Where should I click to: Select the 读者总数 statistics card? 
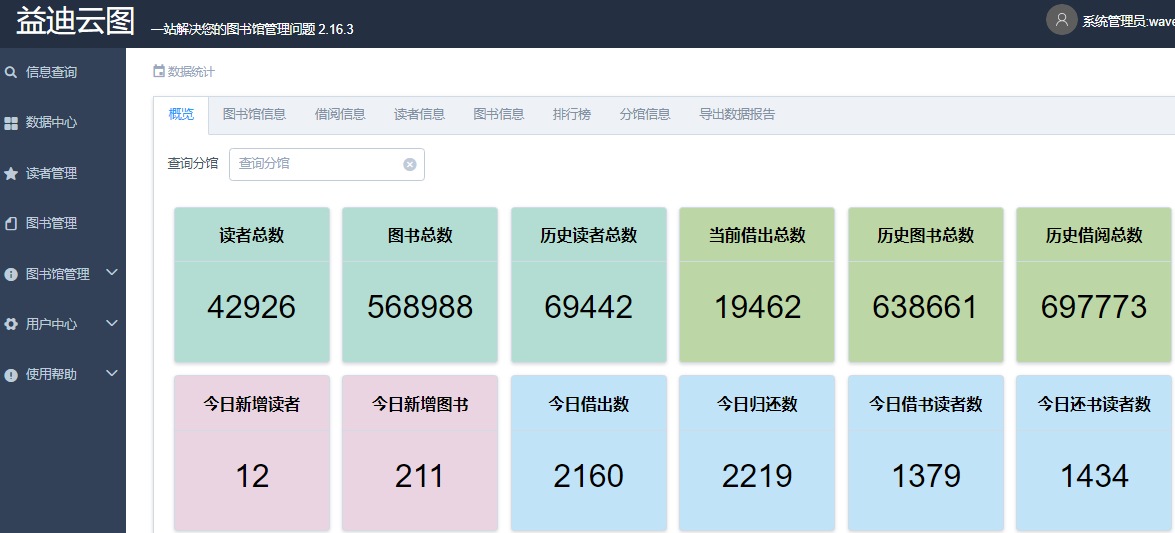tap(252, 285)
